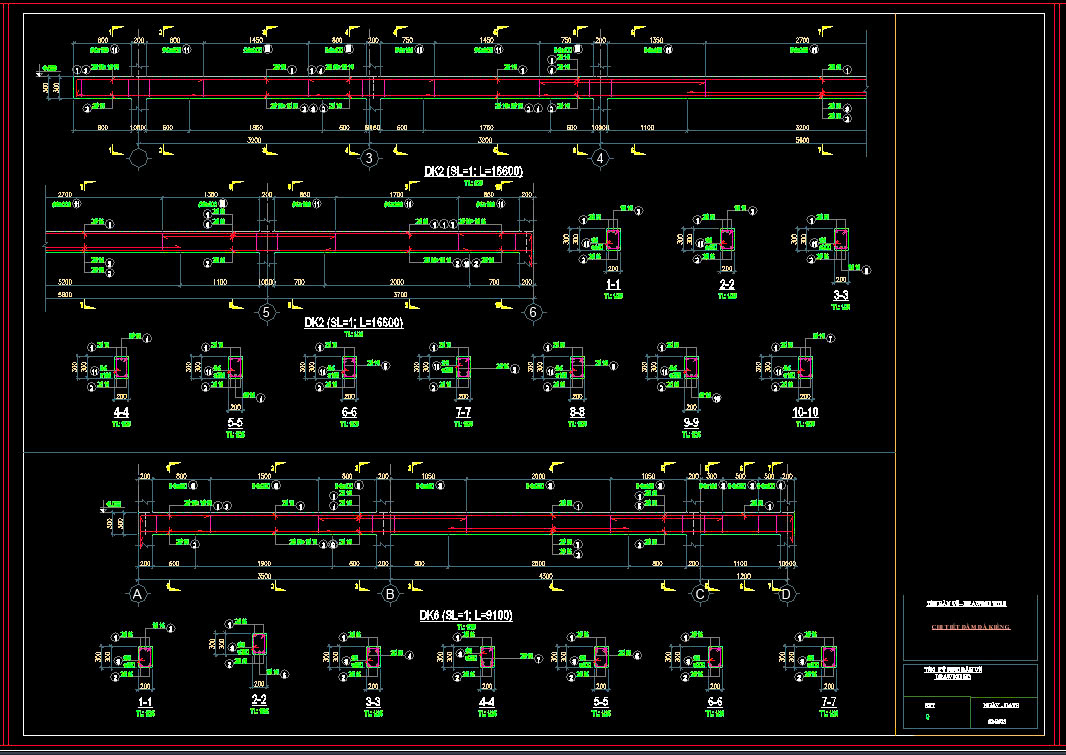Pick grid axis bubble 5
This screenshot has height=755, width=1066.
[x=266, y=313]
